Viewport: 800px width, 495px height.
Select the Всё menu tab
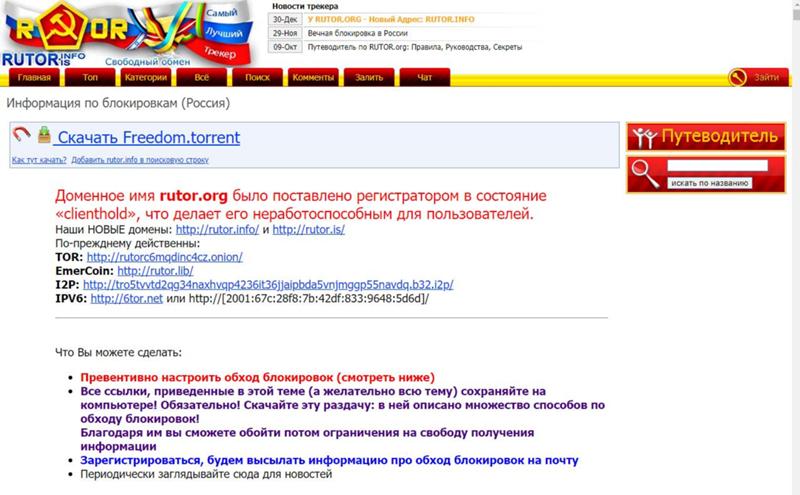202,77
